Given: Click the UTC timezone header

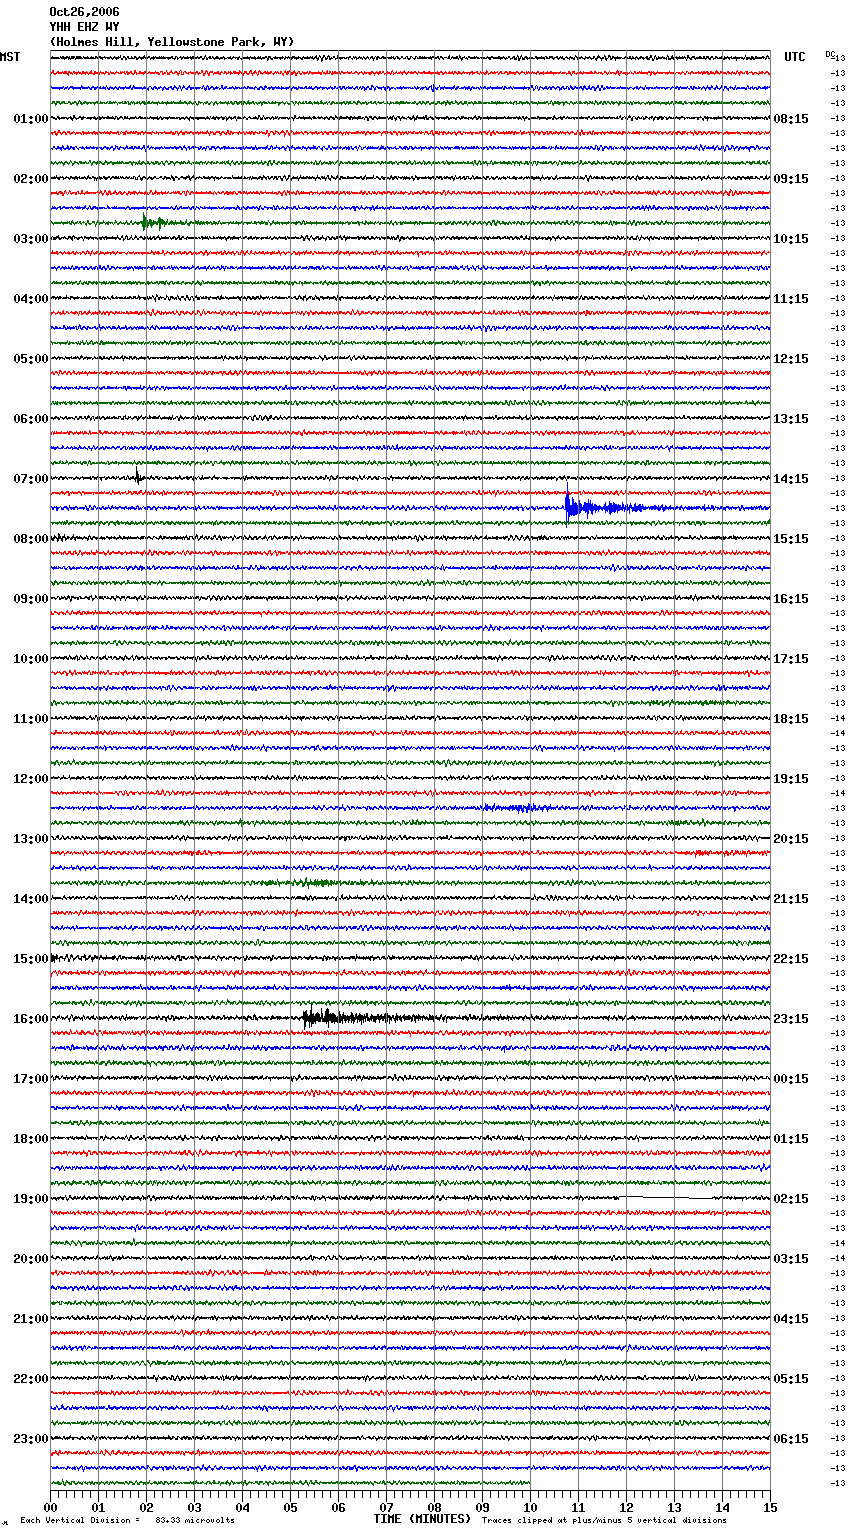Looking at the screenshot, I should click(795, 57).
